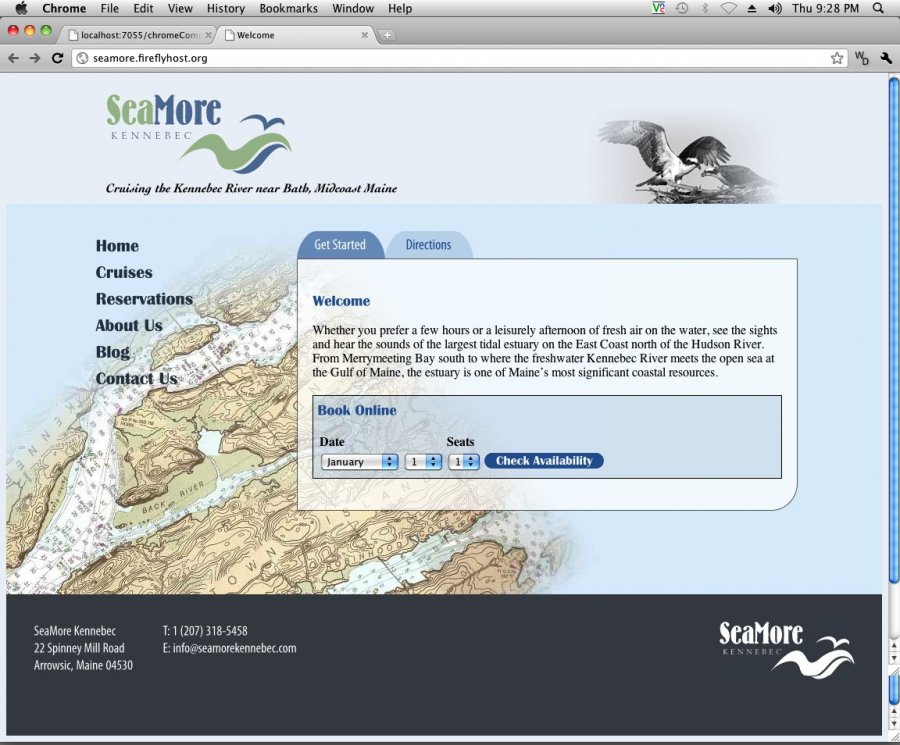Open the Apple menu

[x=21, y=8]
